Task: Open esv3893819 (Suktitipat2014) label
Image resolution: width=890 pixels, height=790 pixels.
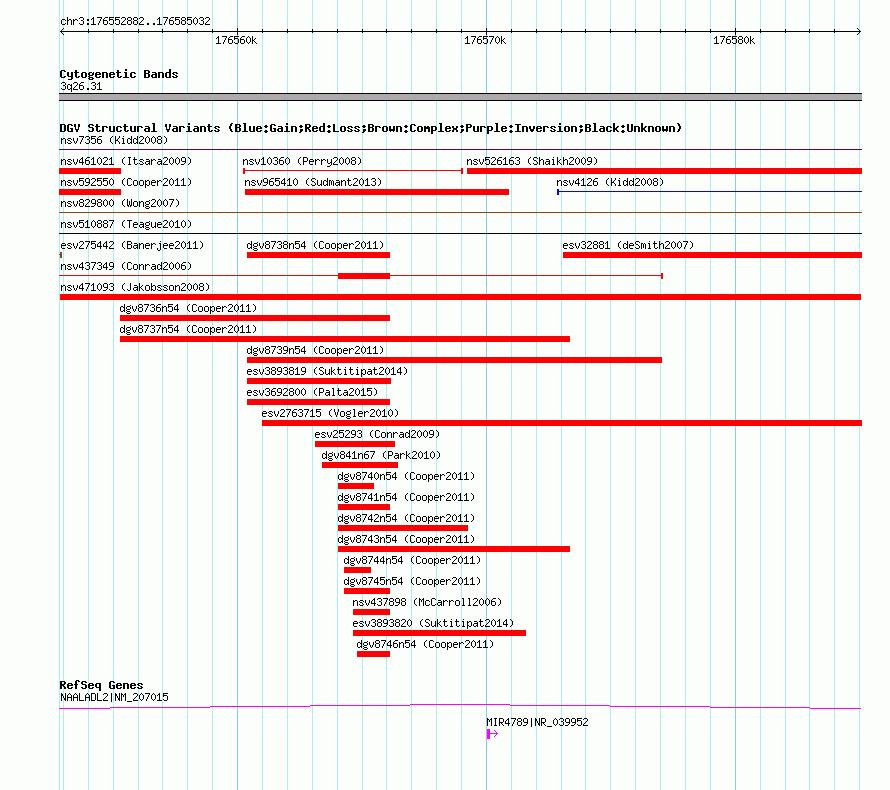Action: (327, 371)
